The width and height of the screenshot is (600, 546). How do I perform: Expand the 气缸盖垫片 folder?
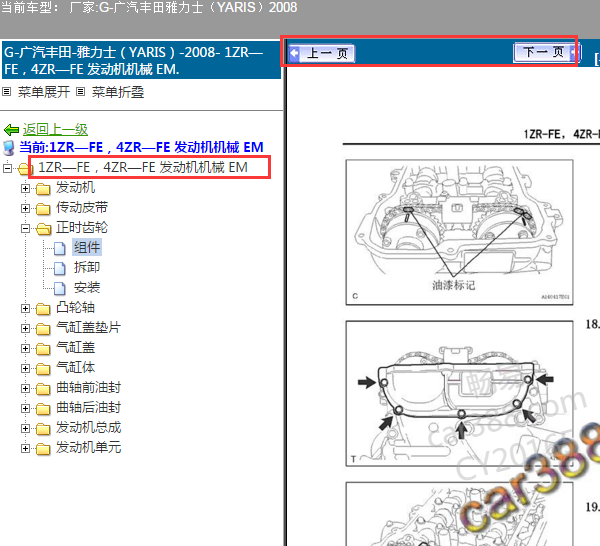click(25, 328)
